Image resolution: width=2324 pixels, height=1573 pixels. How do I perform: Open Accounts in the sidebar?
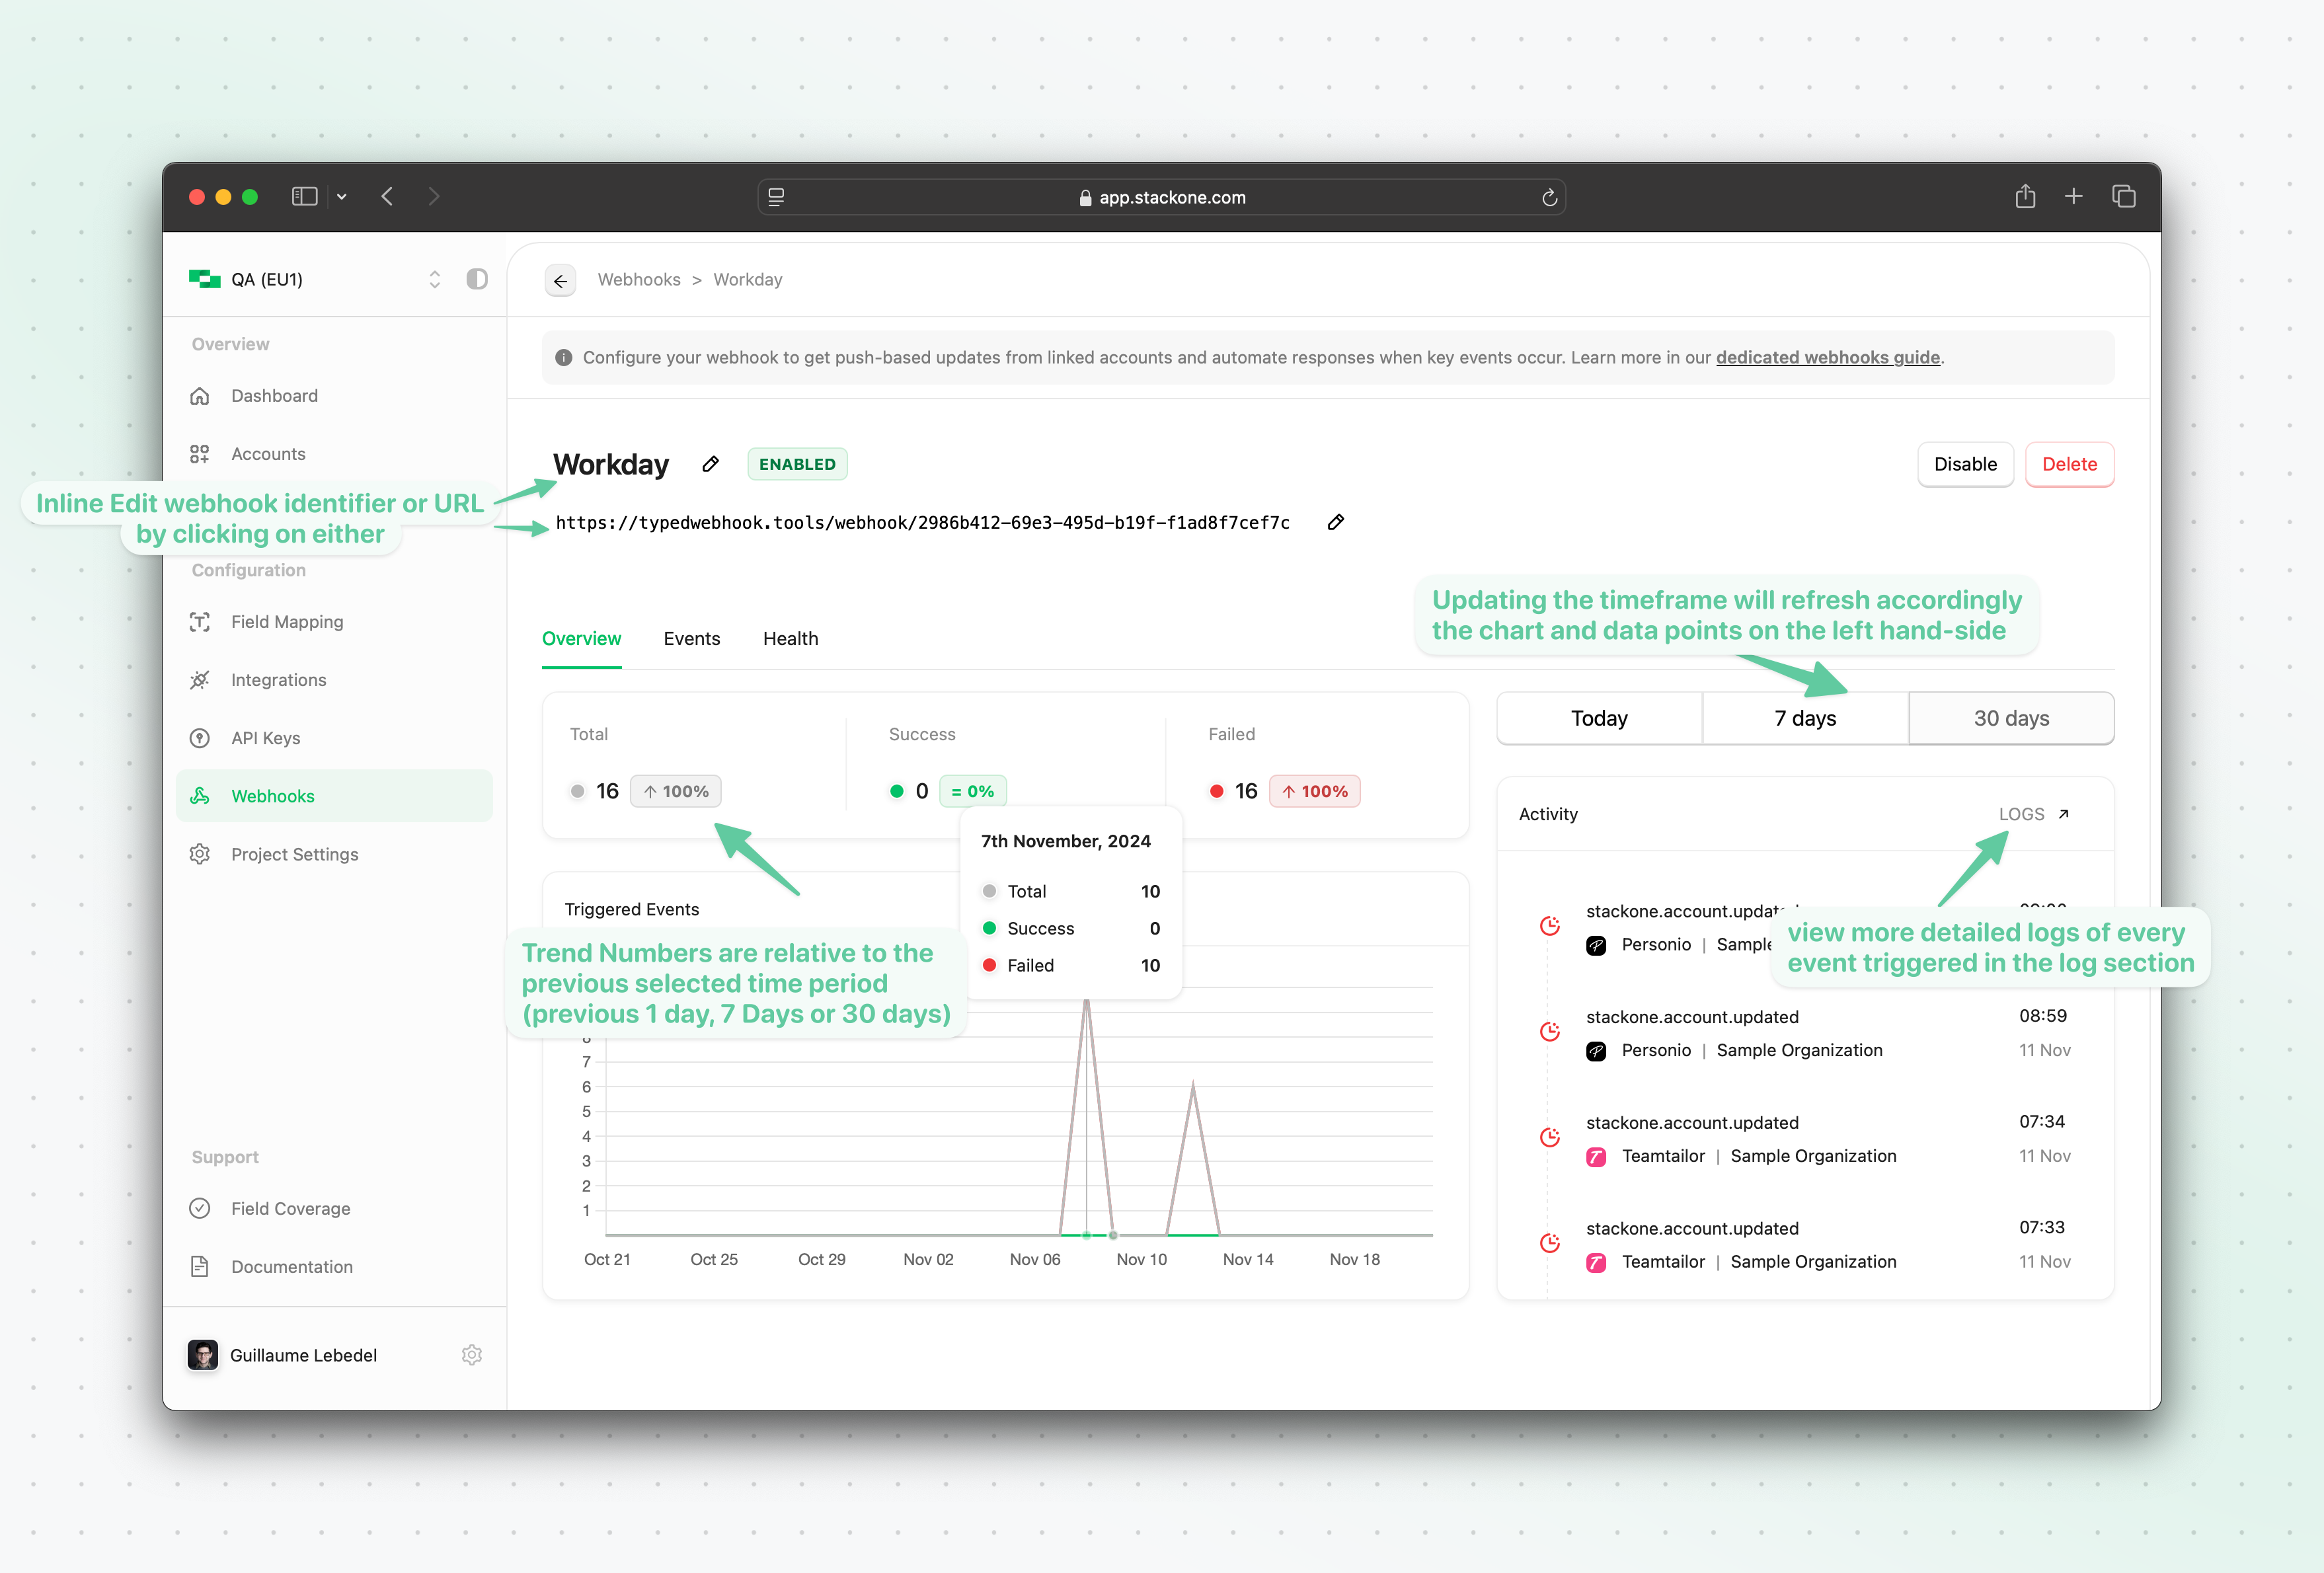[x=334, y=454]
